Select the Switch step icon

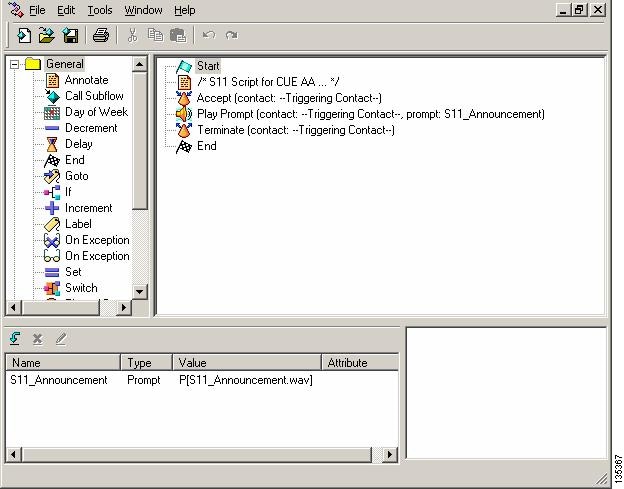coord(52,288)
